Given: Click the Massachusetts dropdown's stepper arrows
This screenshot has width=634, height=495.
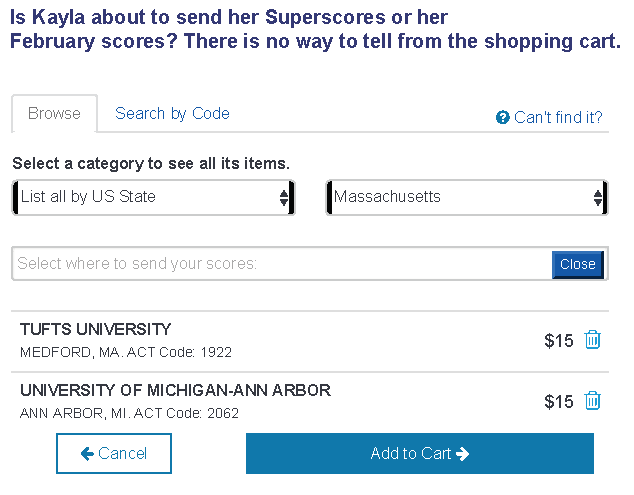Looking at the screenshot, I should [598, 198].
